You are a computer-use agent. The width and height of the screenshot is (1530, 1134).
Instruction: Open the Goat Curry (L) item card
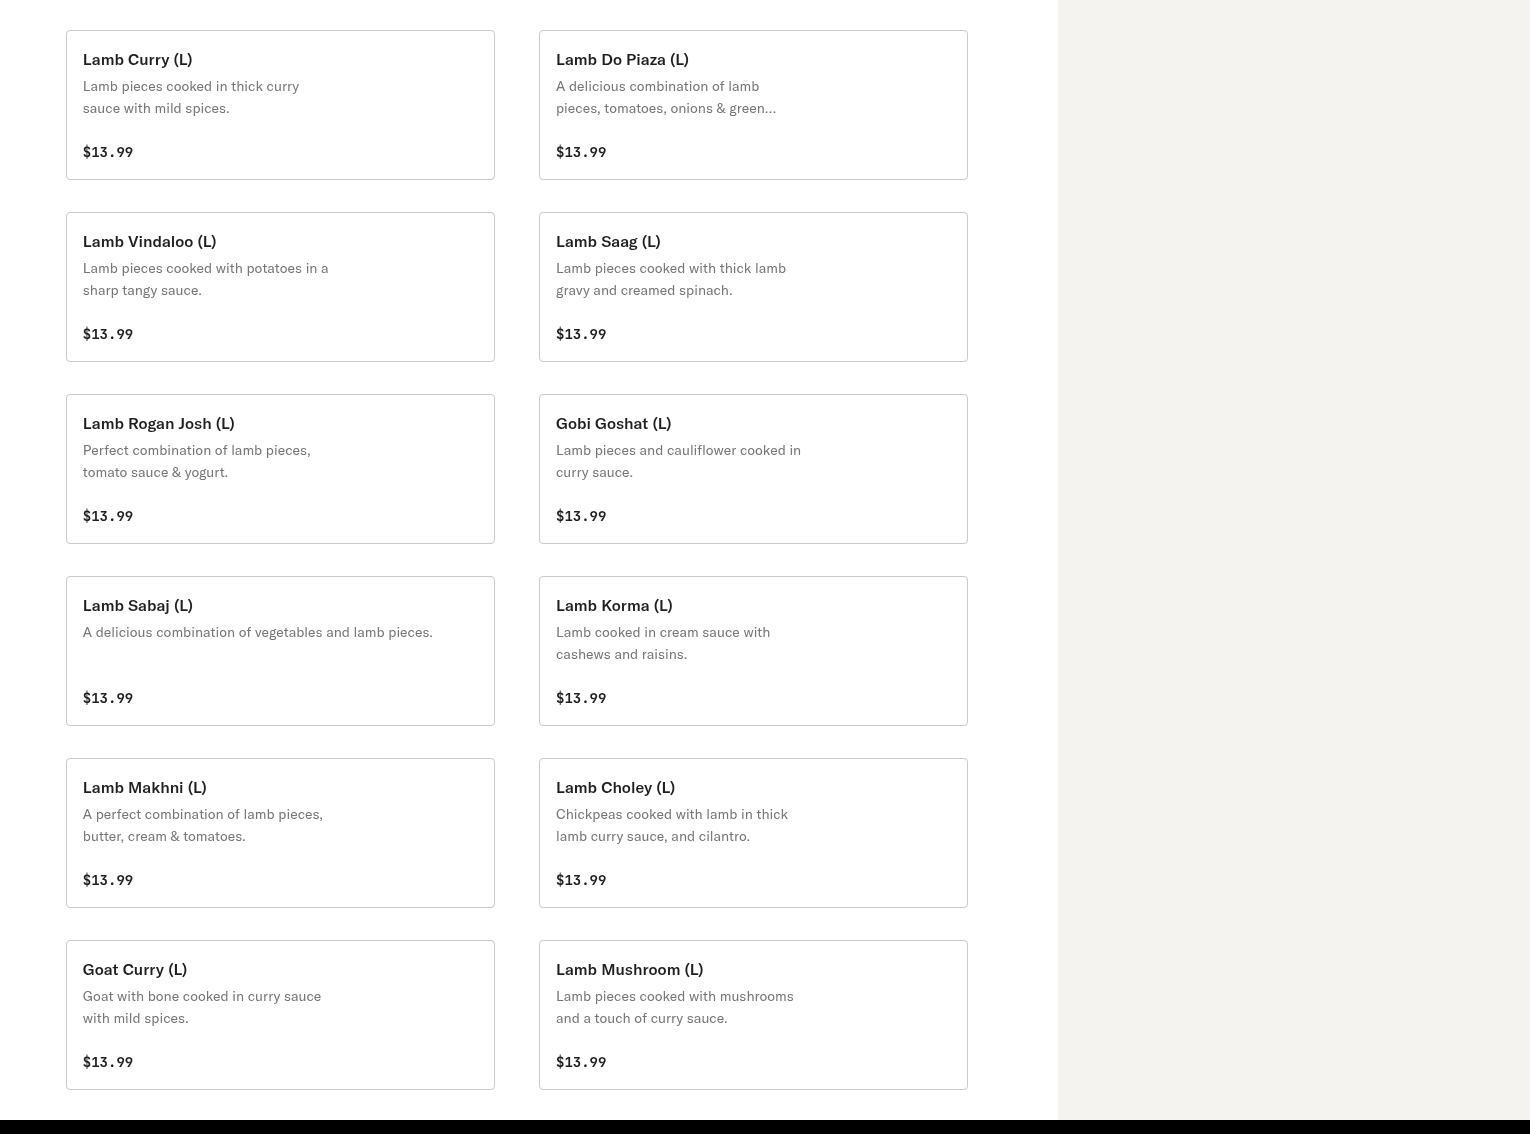280,1015
